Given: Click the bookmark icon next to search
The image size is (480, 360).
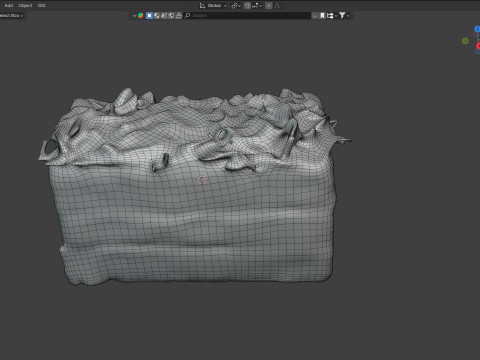Looking at the screenshot, I should point(322,15).
